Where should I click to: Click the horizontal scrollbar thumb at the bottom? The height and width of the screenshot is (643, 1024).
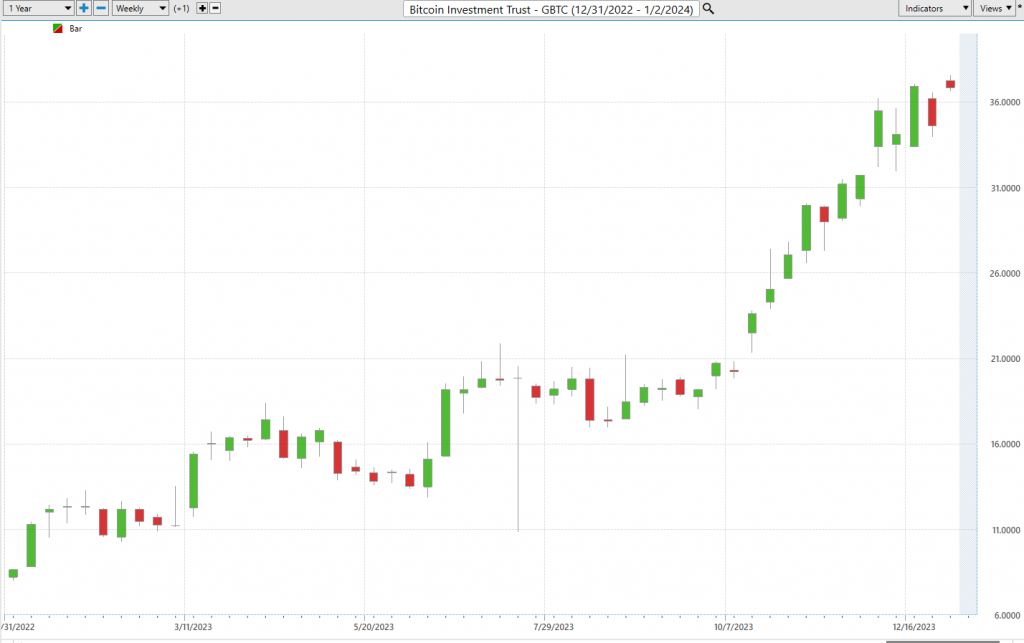click(942, 642)
